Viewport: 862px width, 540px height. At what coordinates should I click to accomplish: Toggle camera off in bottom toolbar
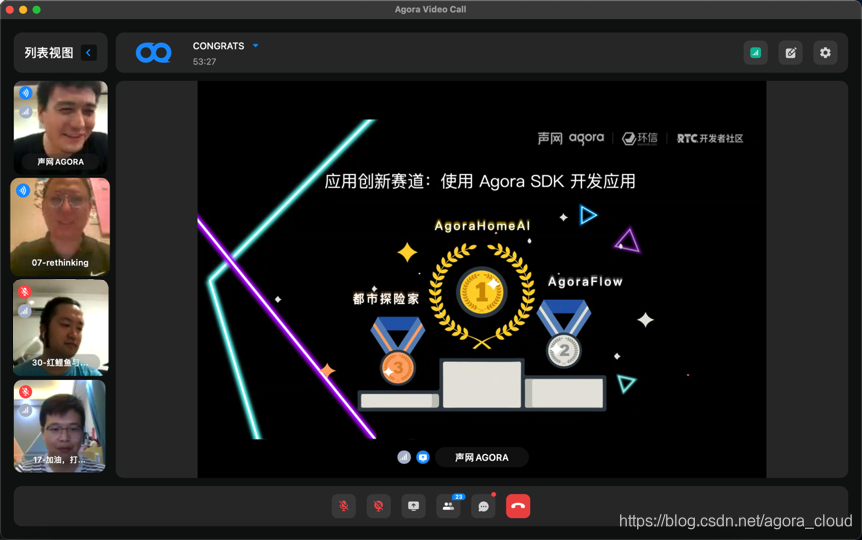379,506
